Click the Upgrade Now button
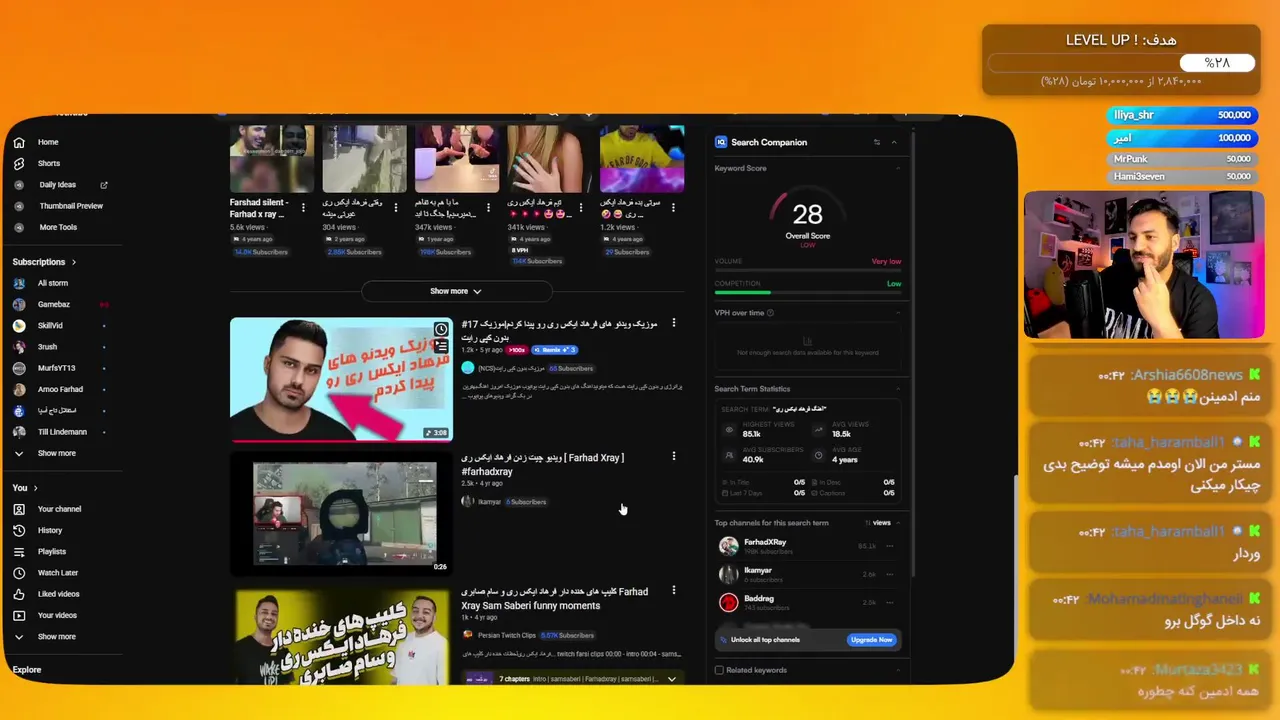1280x720 pixels. point(871,640)
